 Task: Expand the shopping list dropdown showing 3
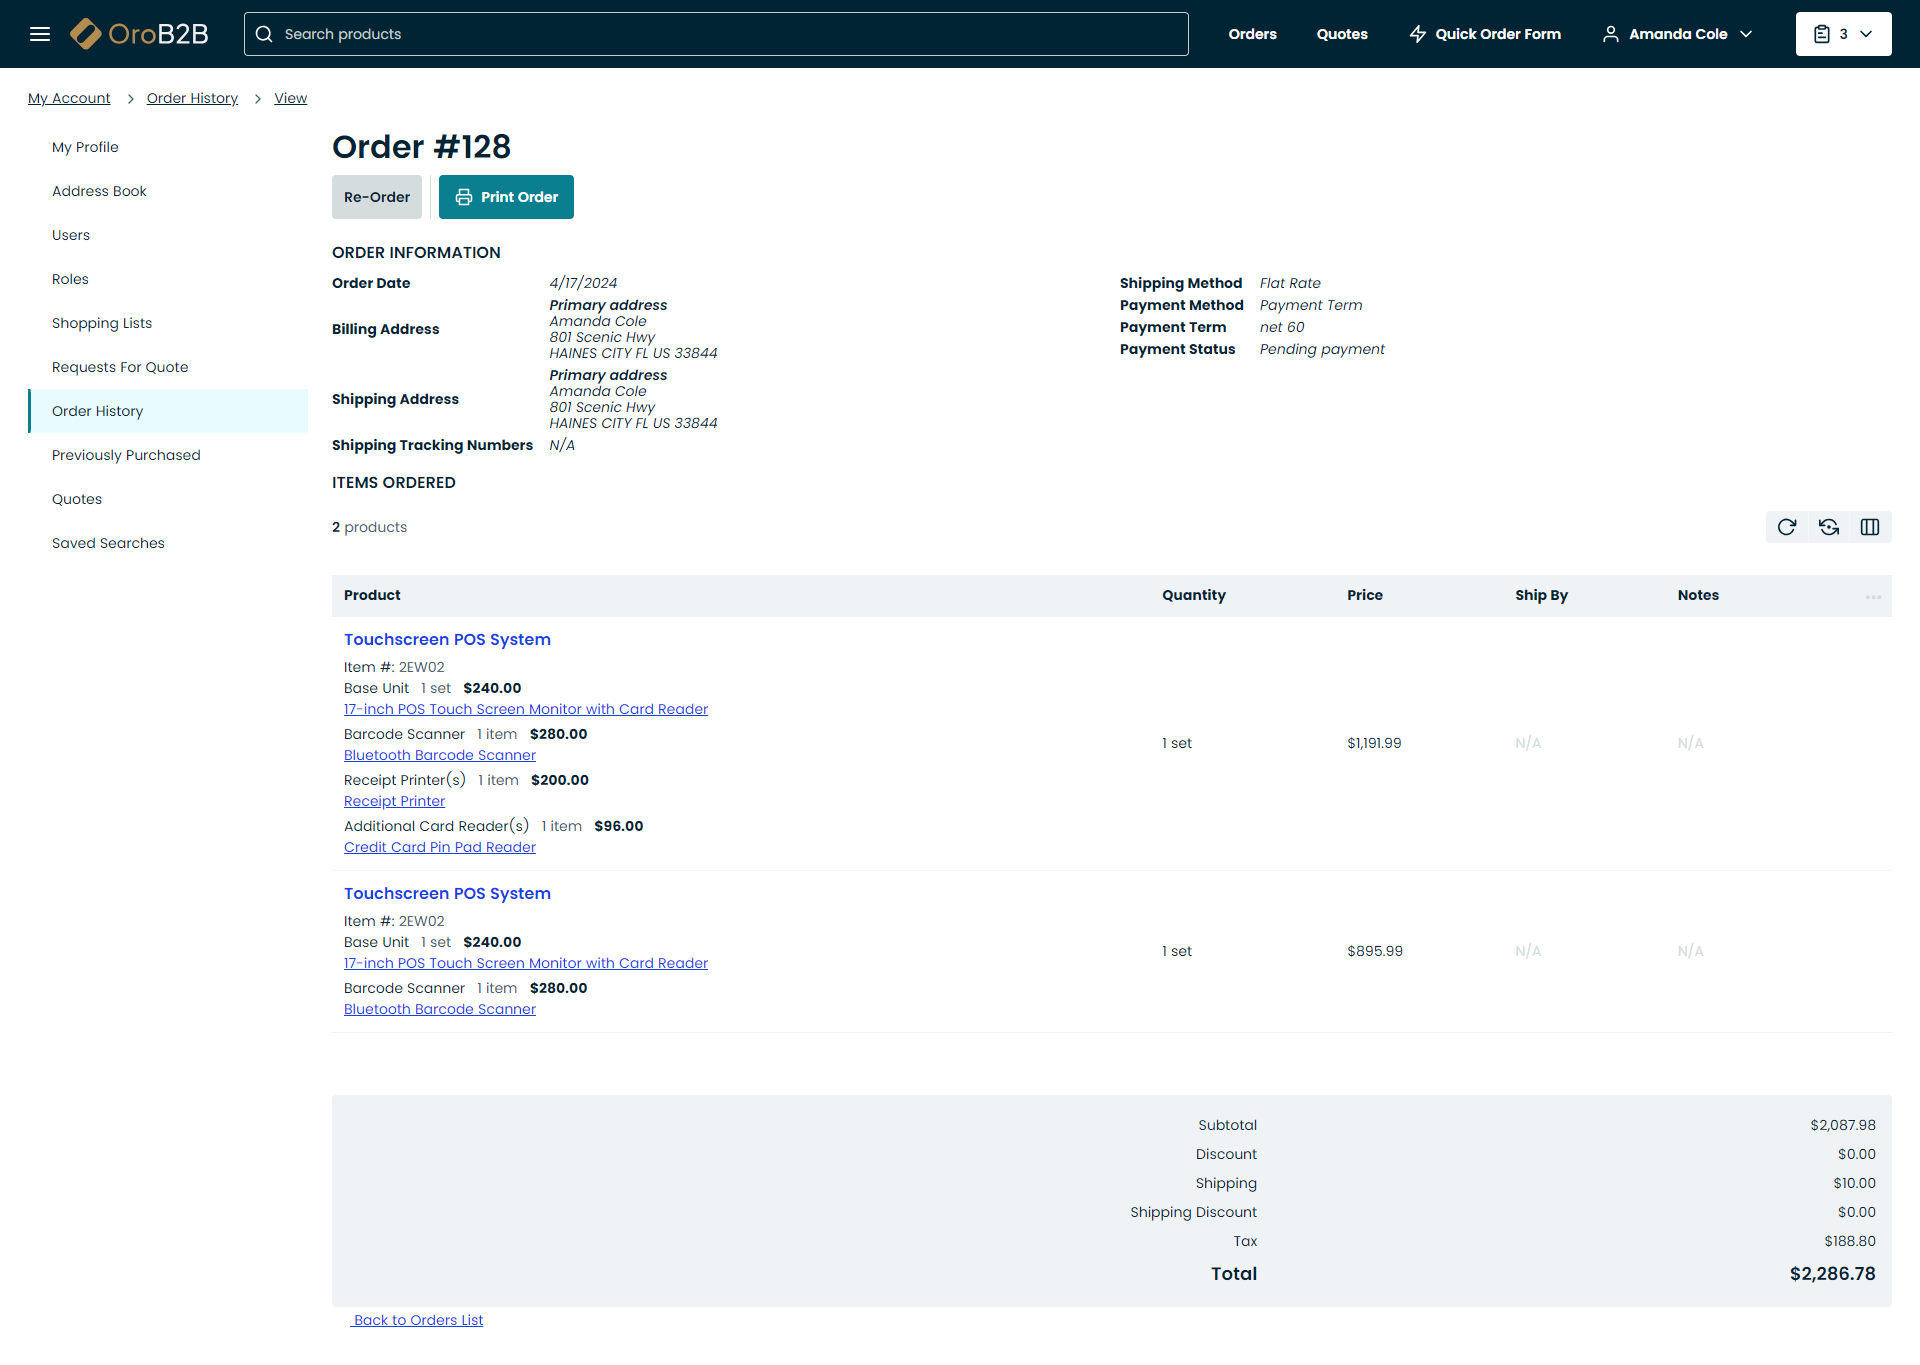click(x=1843, y=34)
